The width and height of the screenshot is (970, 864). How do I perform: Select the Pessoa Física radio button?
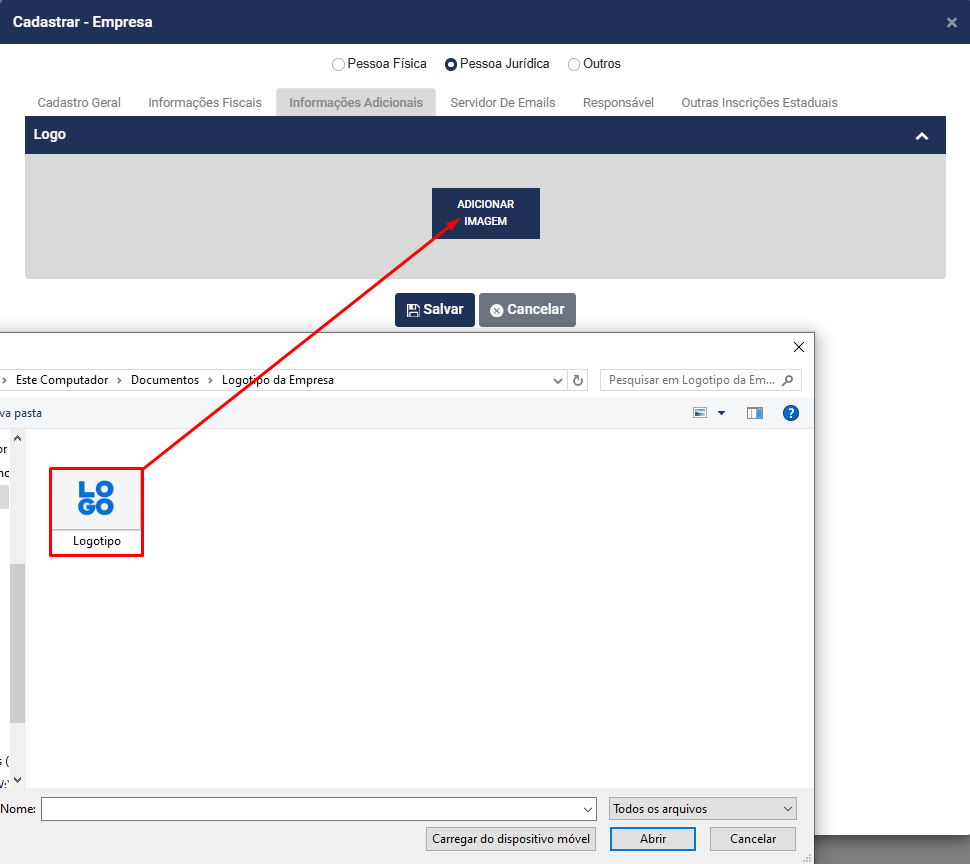pos(338,64)
